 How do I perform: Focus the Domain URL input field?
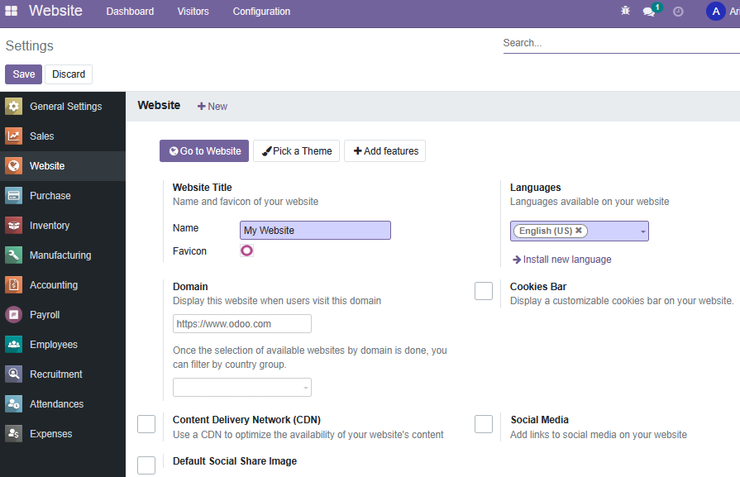pos(242,324)
